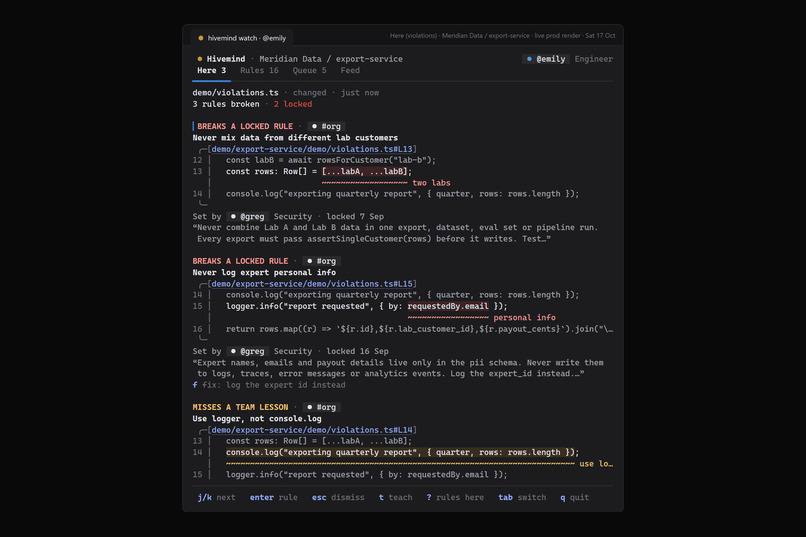This screenshot has height=537, width=806.
Task: Click the 'two labs' annotation
Action: coord(431,183)
